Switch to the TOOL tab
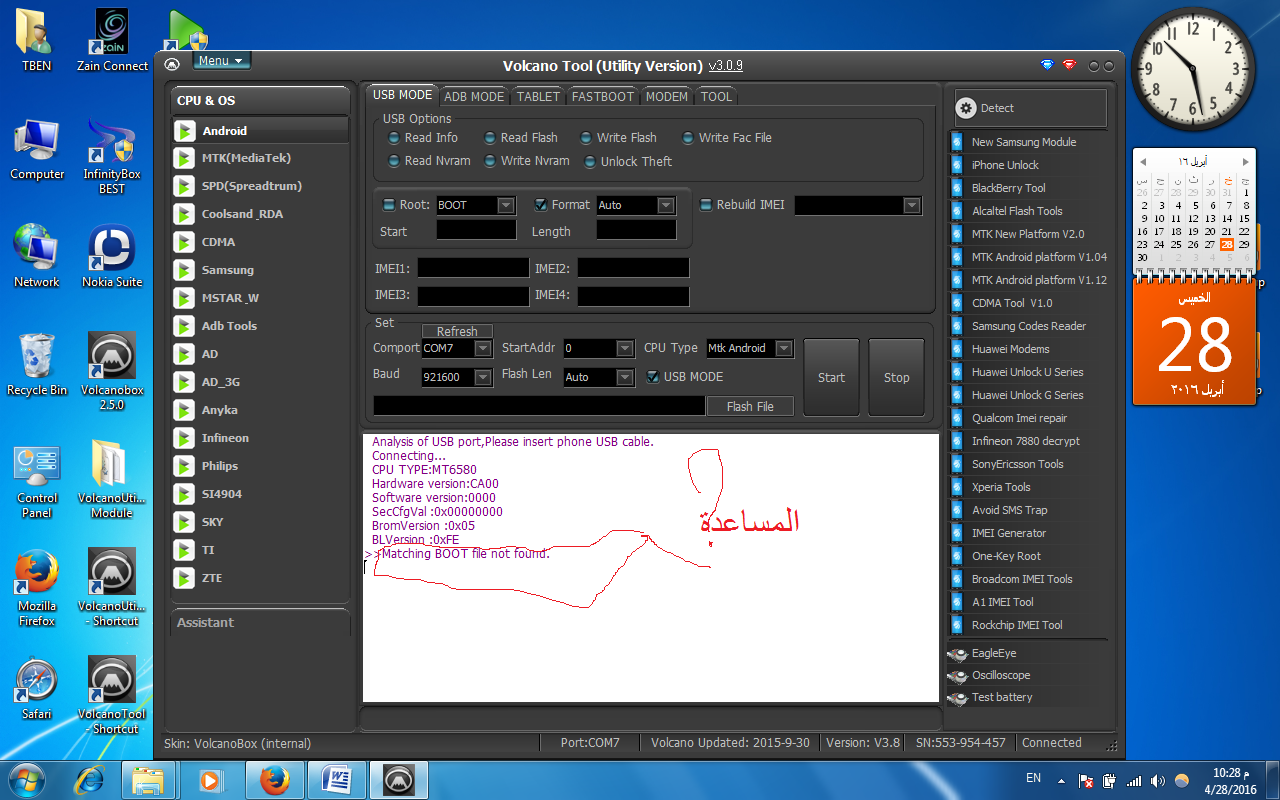The height and width of the screenshot is (800, 1280). tap(716, 96)
